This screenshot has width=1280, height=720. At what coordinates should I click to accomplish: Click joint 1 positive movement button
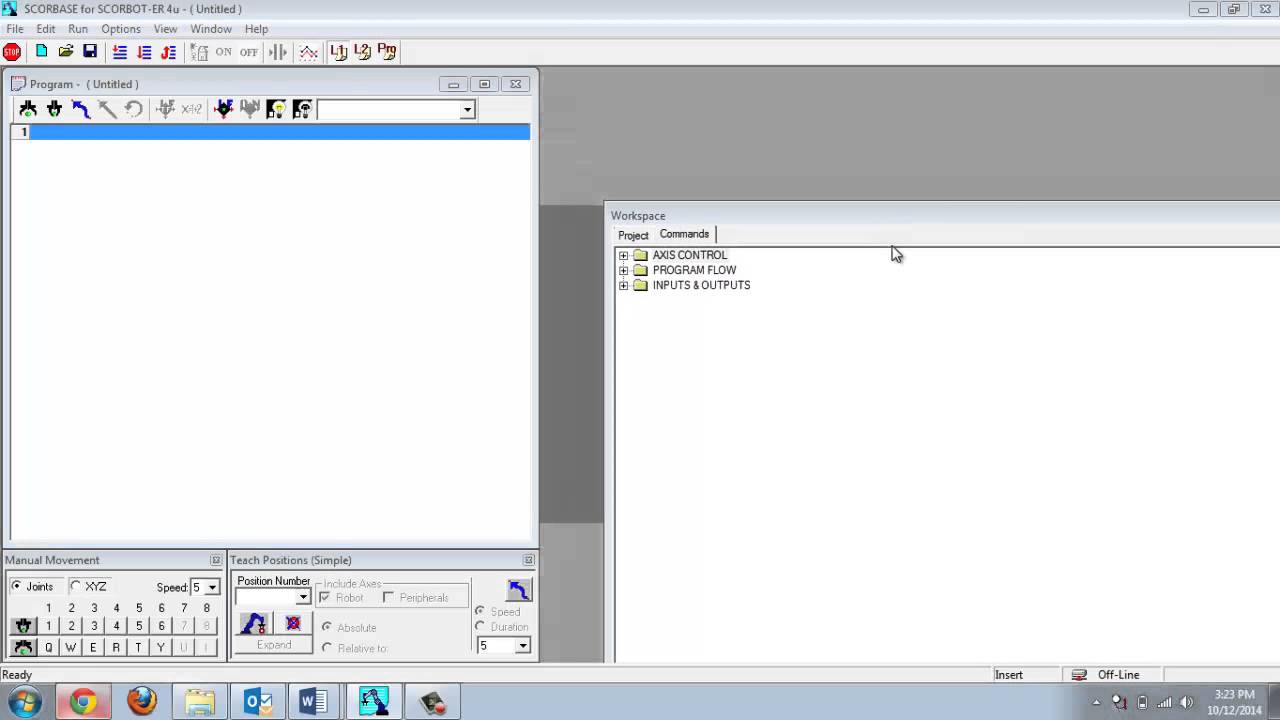[48, 626]
